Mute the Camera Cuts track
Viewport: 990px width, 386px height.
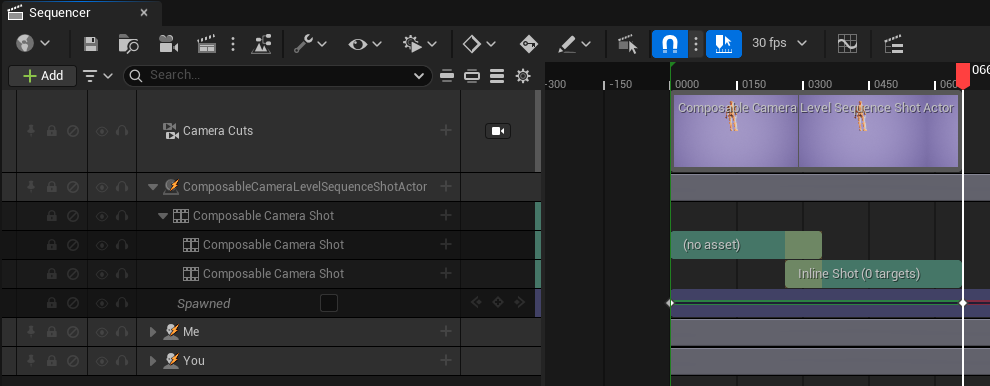73,131
